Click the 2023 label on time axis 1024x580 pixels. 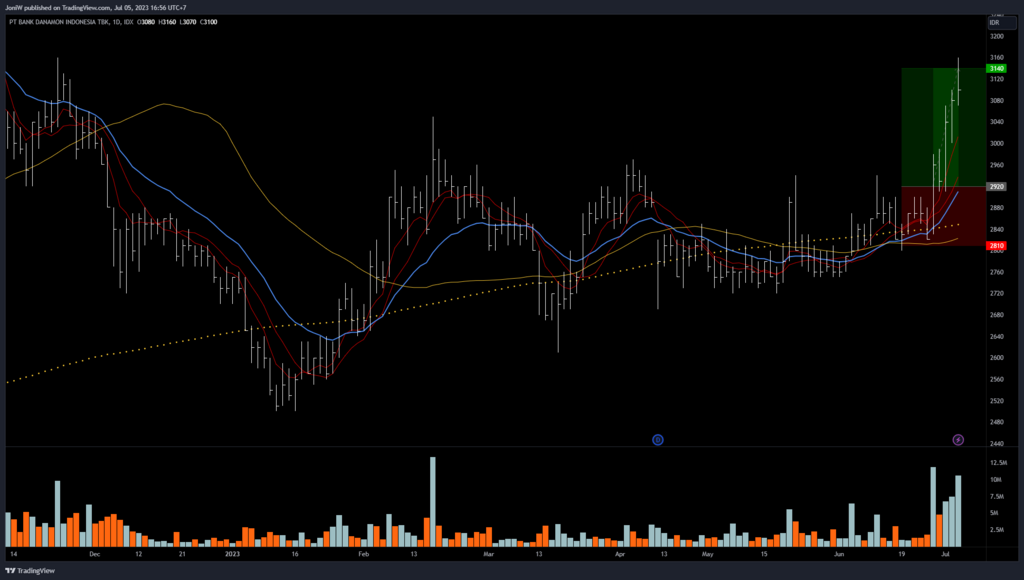pos(234,553)
